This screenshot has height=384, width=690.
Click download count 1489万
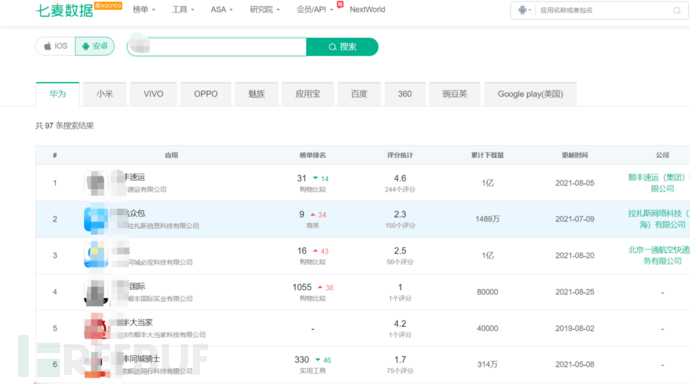tap(487, 219)
